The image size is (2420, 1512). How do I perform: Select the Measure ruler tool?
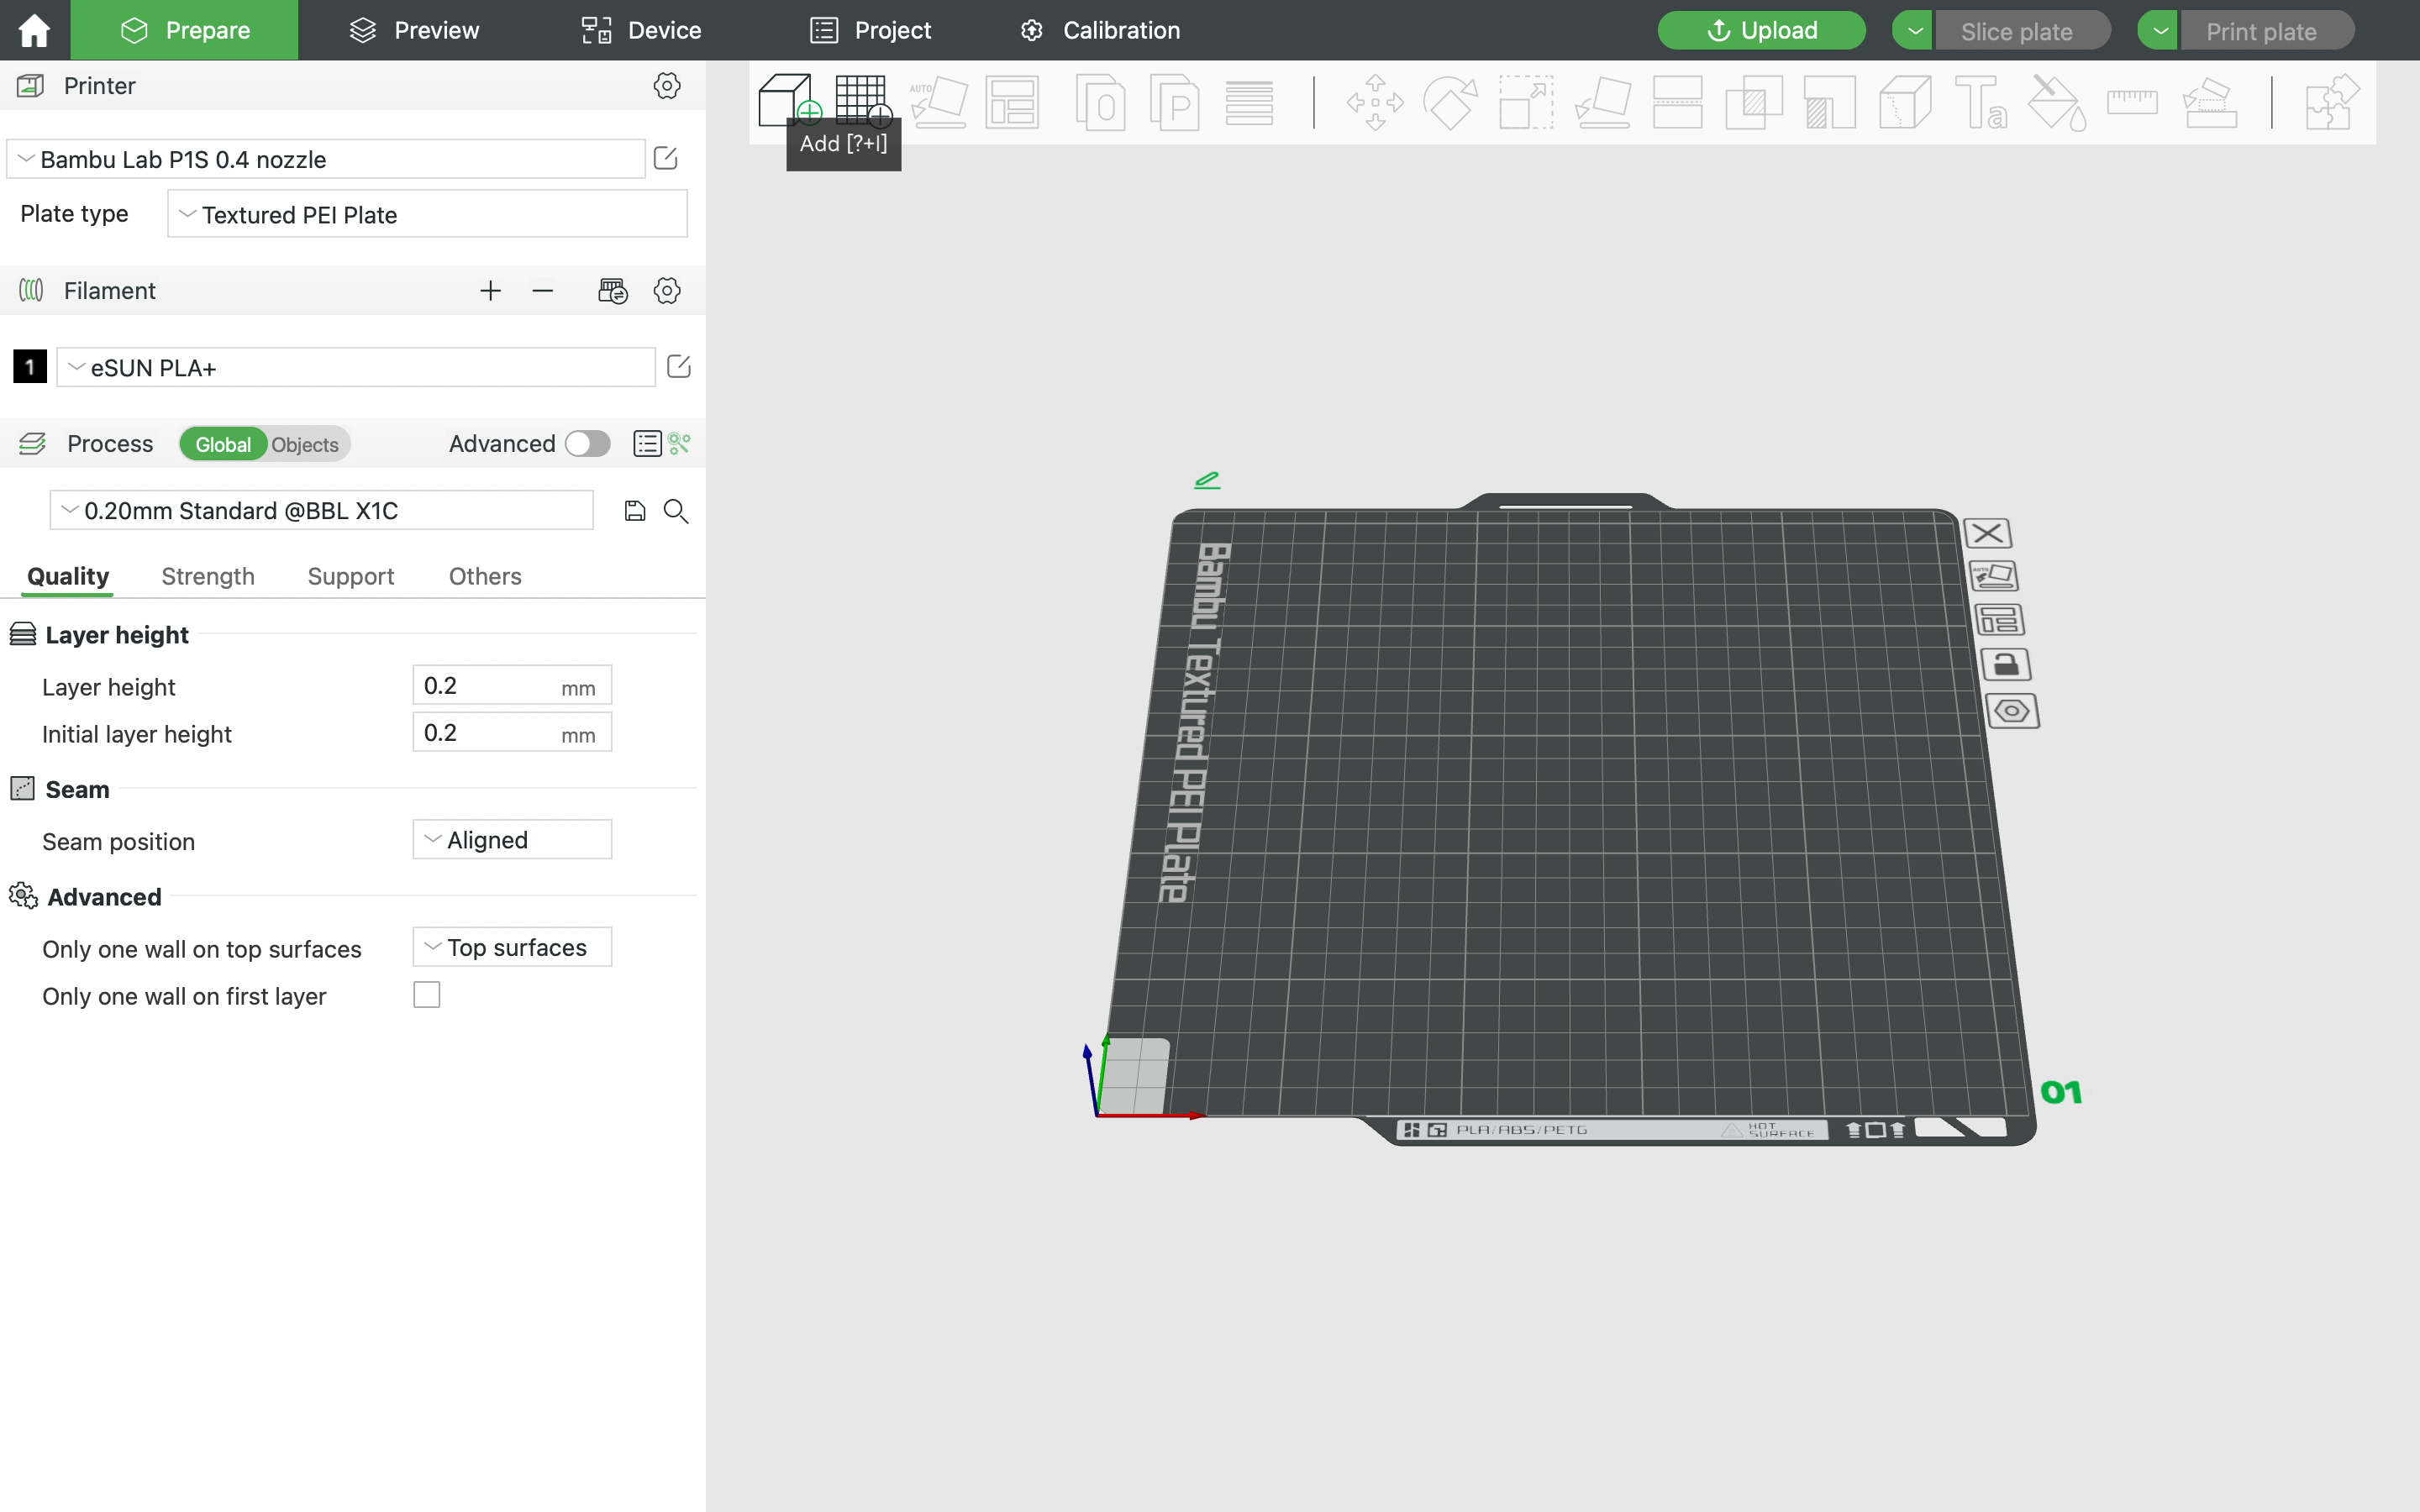click(2132, 102)
